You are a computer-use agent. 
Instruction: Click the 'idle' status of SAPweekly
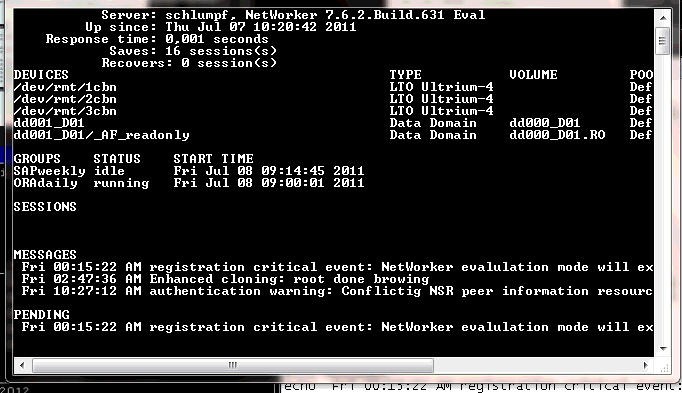tap(109, 171)
